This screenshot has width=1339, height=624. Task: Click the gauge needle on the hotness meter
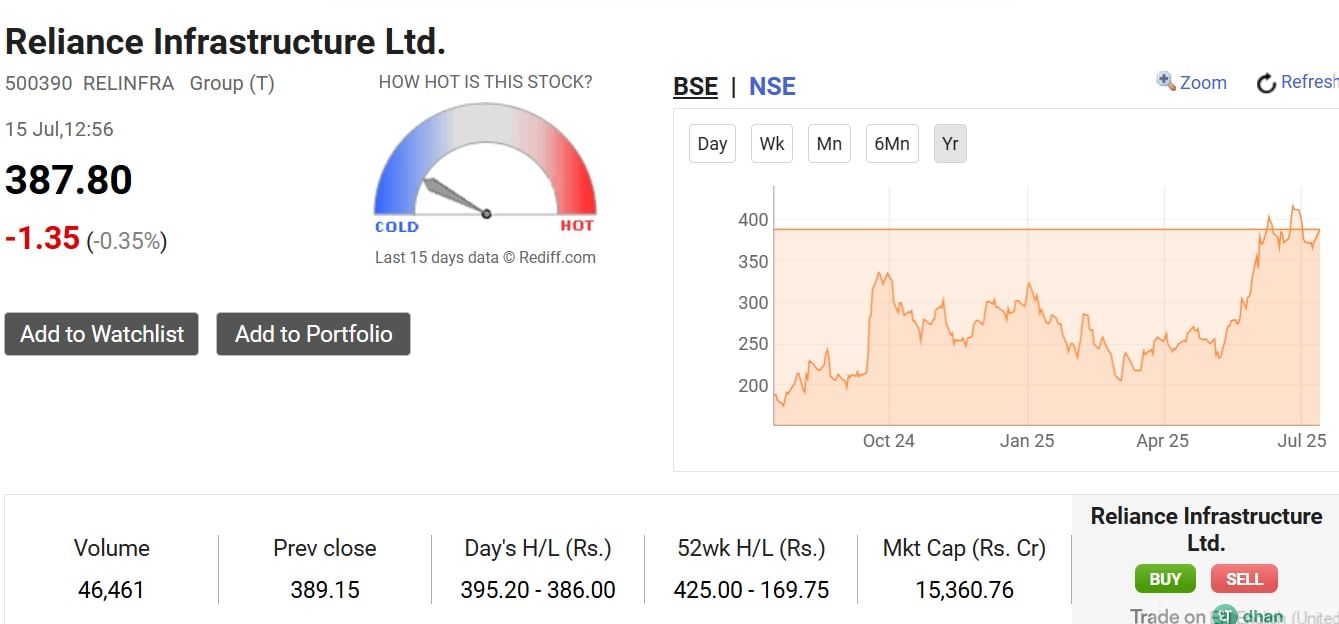[x=456, y=197]
